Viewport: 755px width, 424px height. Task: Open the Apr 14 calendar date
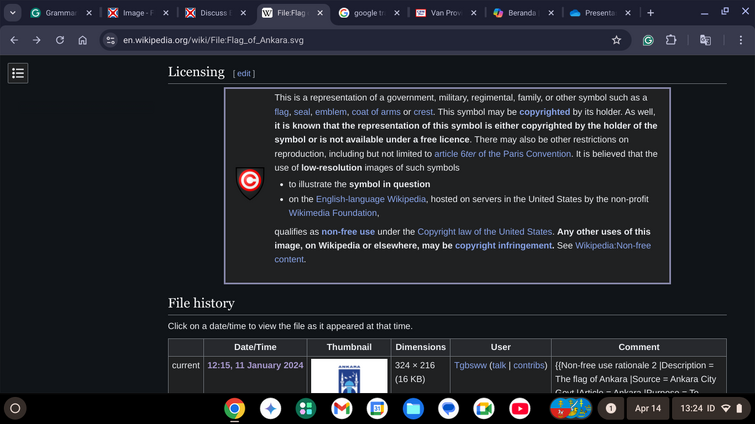648,409
